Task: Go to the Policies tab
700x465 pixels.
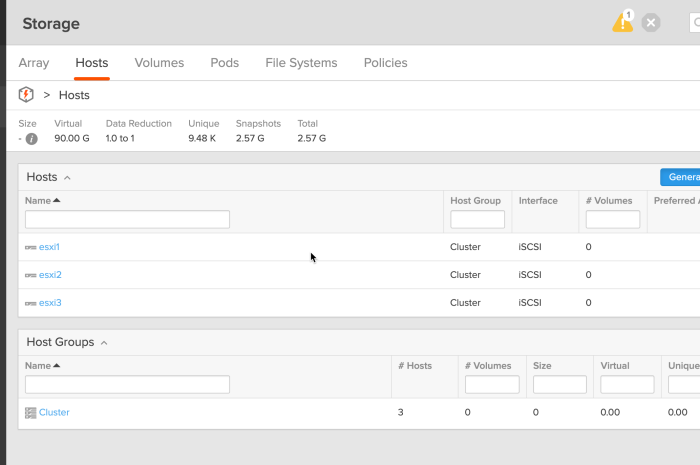Action: tap(385, 63)
